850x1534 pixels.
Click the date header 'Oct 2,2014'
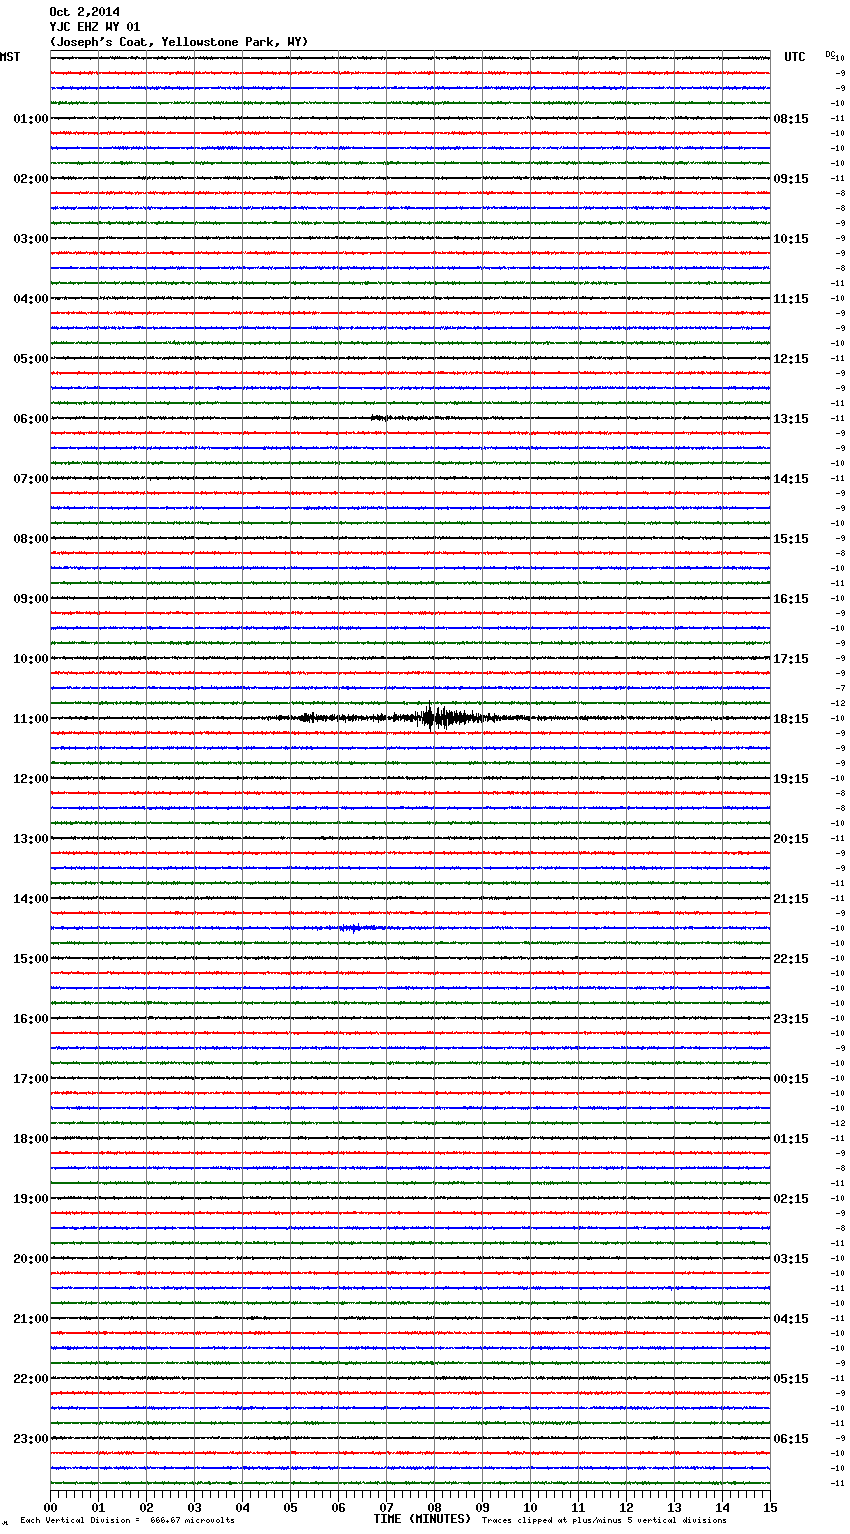[84, 12]
